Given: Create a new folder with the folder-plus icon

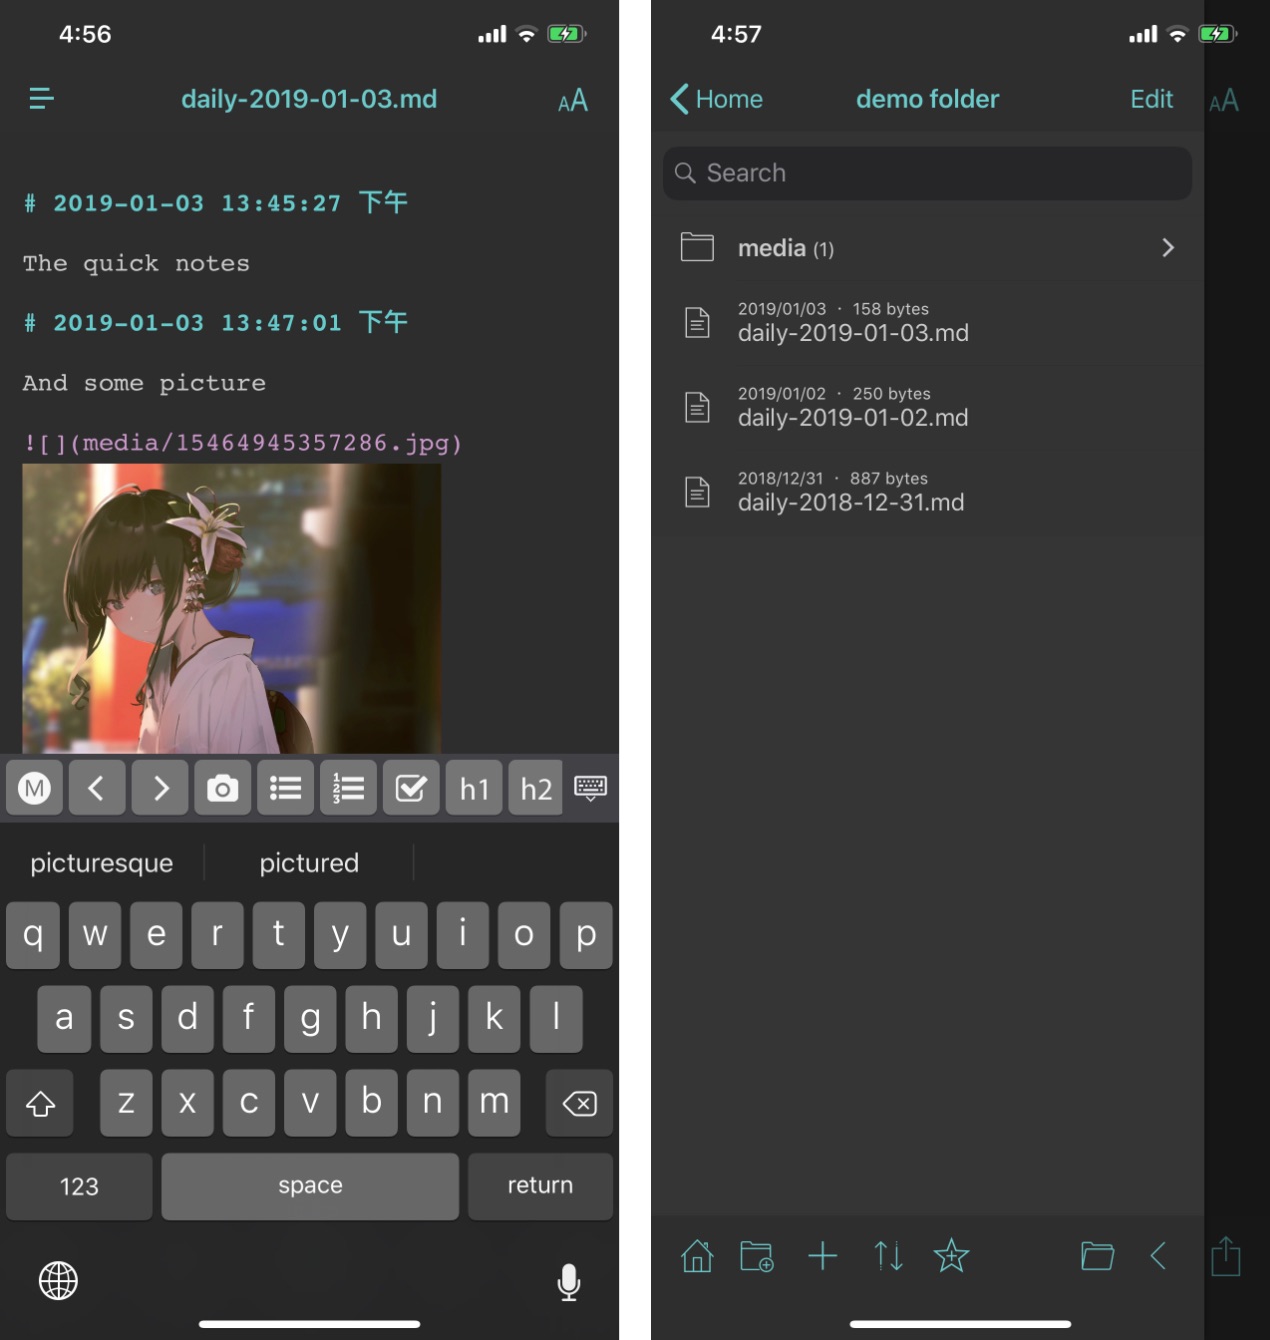Looking at the screenshot, I should [757, 1256].
